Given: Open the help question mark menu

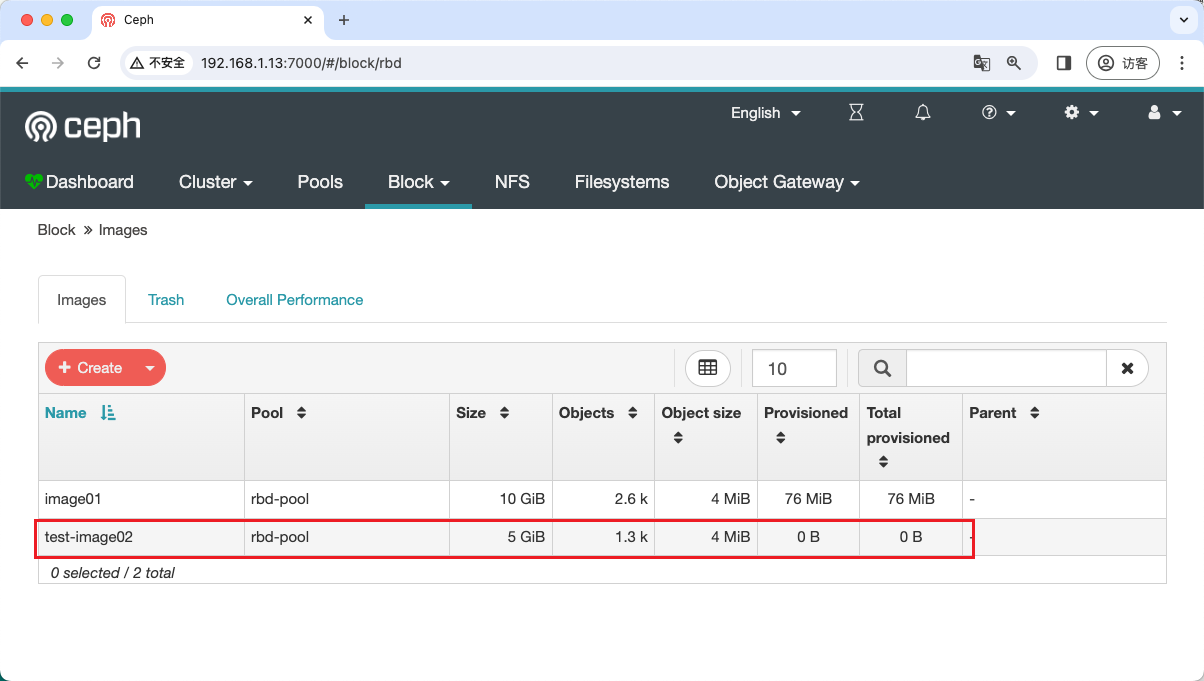Looking at the screenshot, I should click(998, 113).
